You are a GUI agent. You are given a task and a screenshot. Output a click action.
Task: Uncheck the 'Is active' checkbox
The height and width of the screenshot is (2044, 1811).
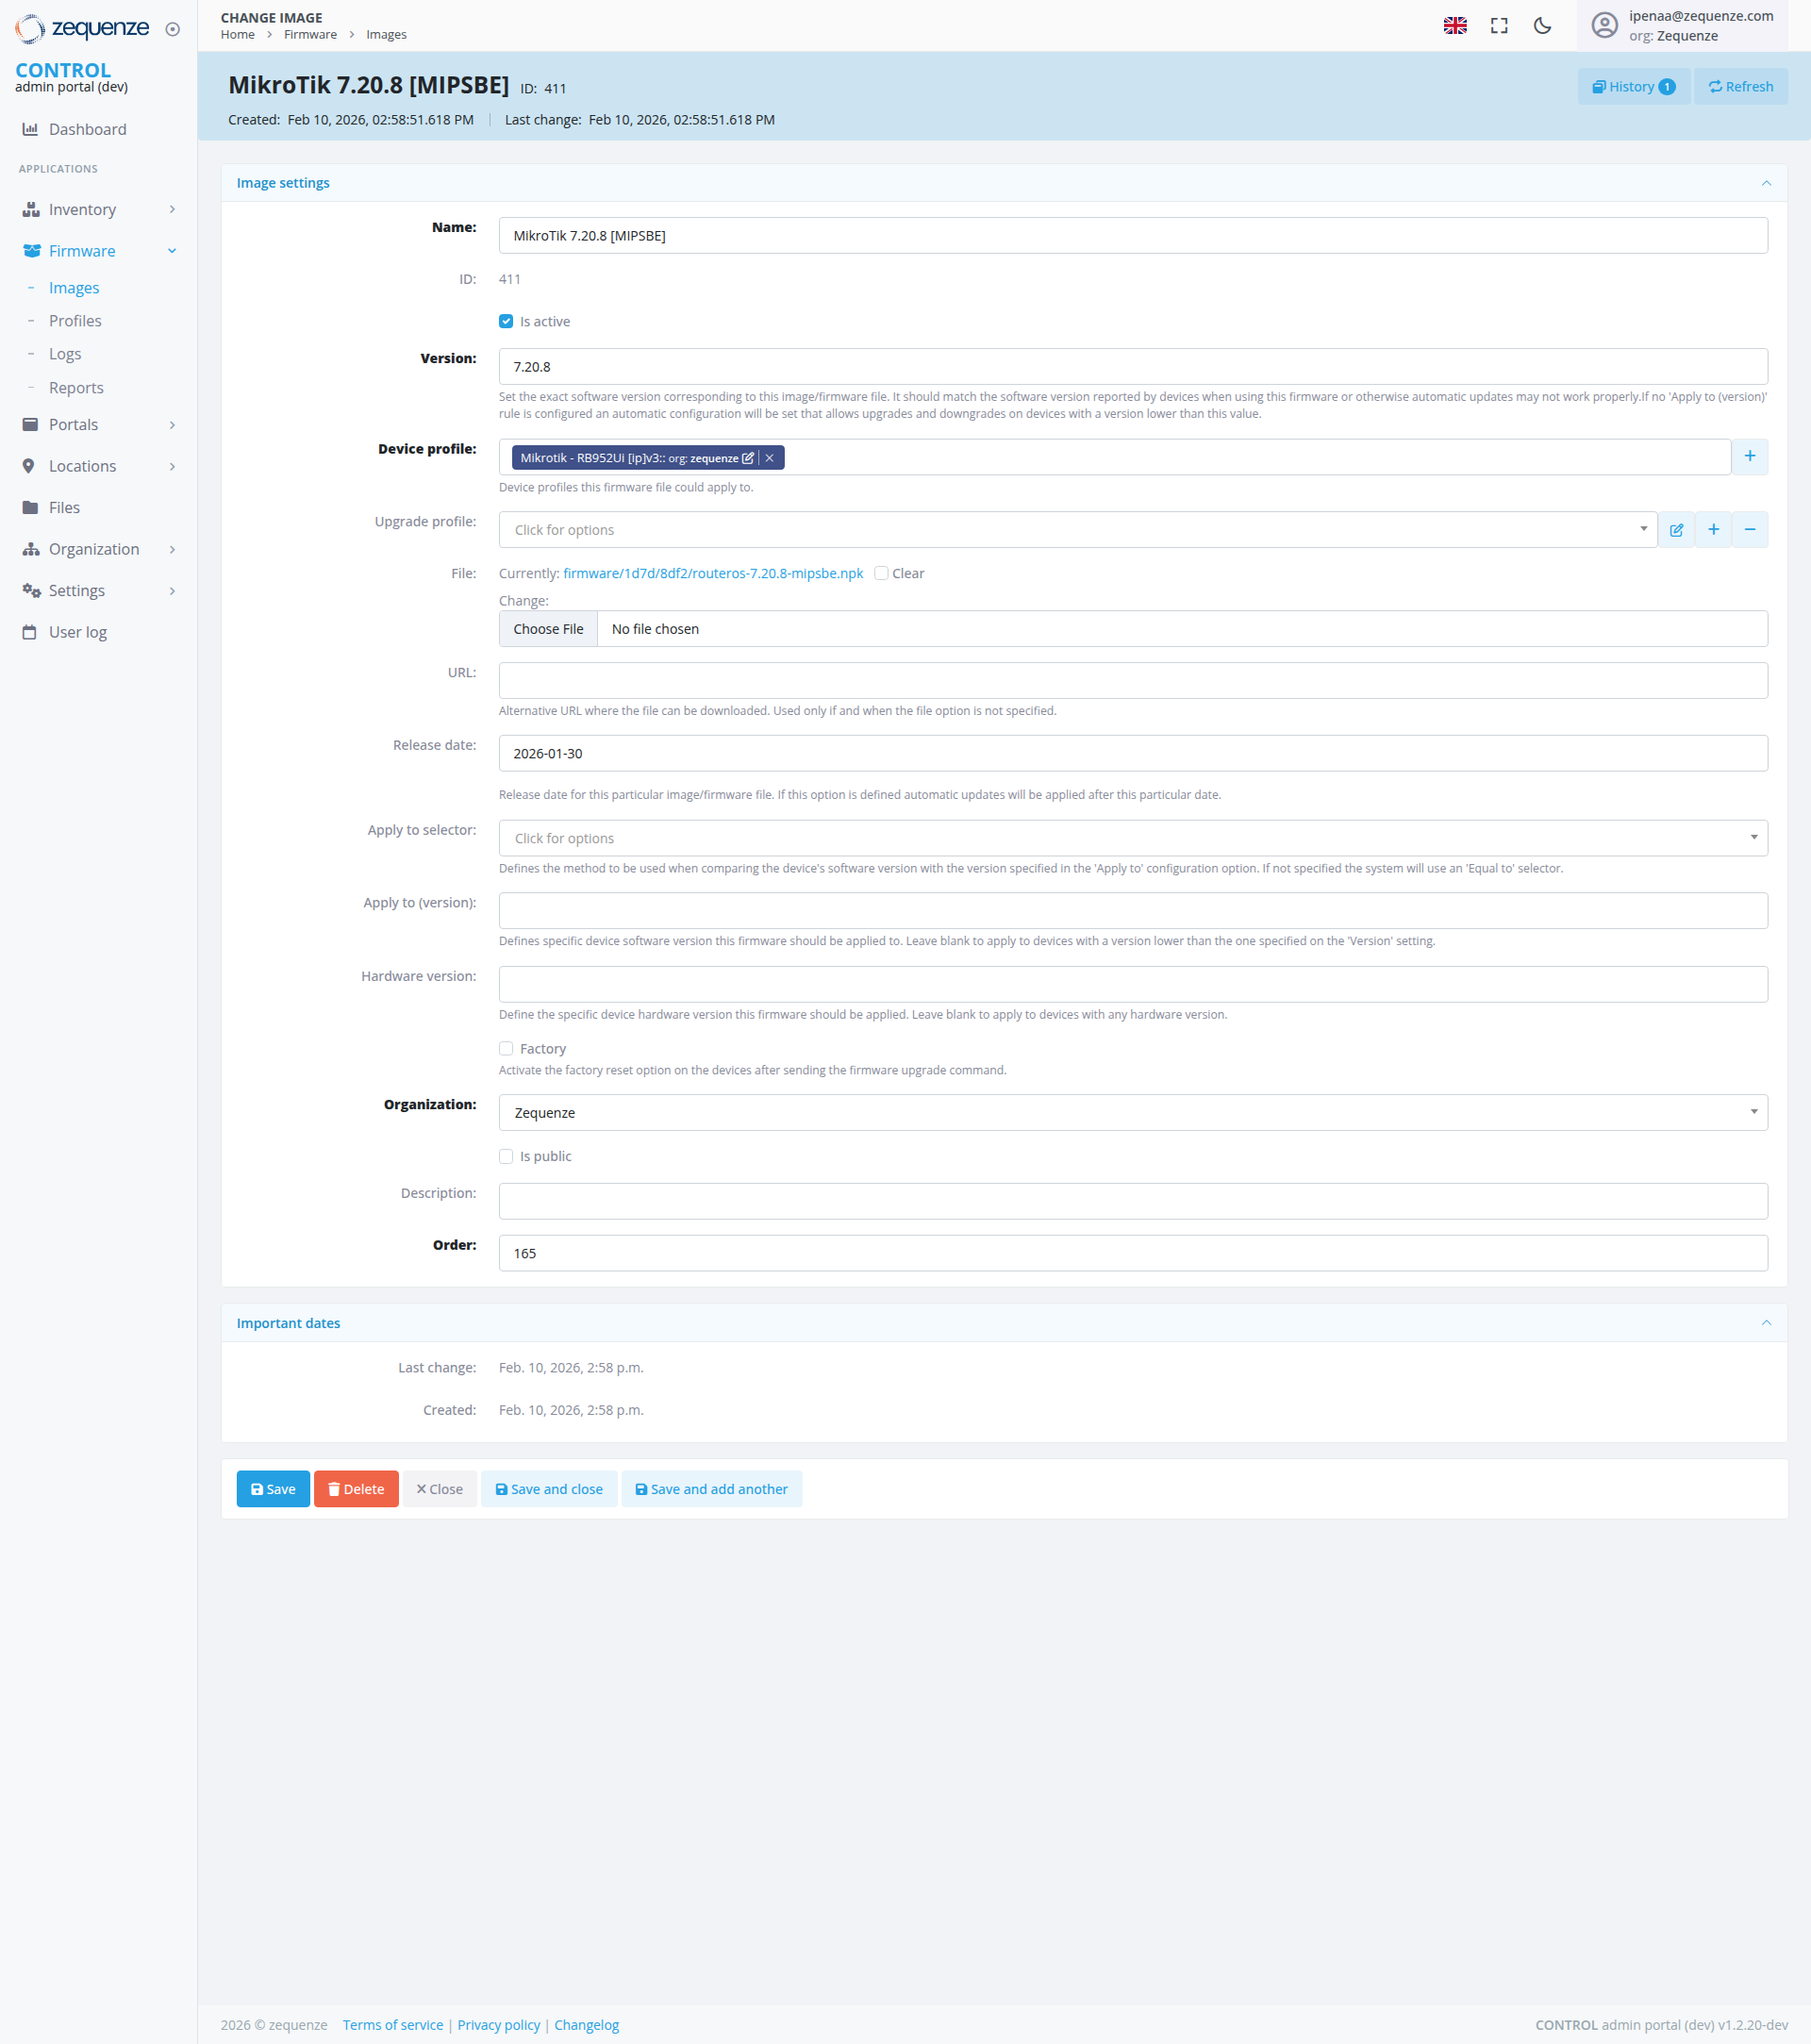pos(506,321)
